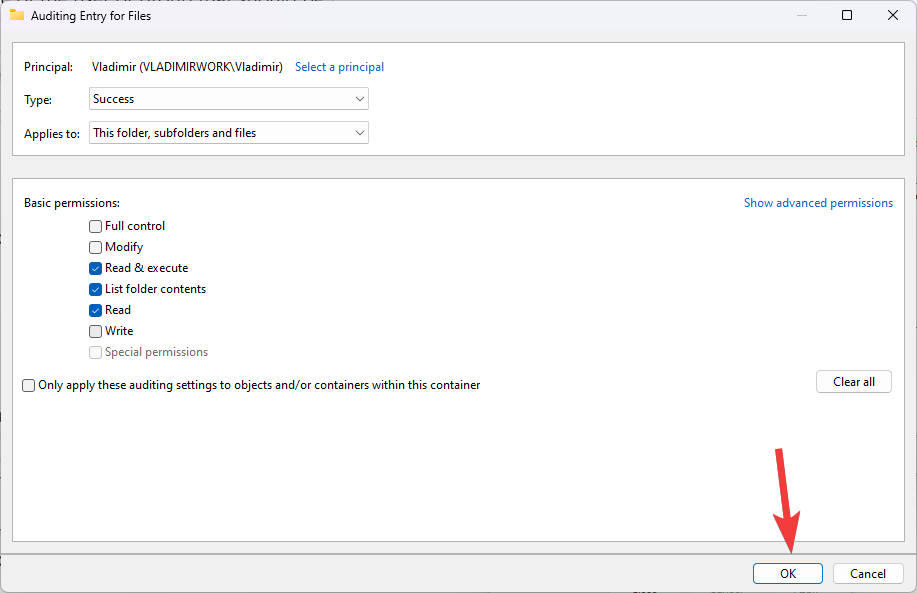Close the Auditing Entry for Files dialog
917x593 pixels.
(x=893, y=15)
